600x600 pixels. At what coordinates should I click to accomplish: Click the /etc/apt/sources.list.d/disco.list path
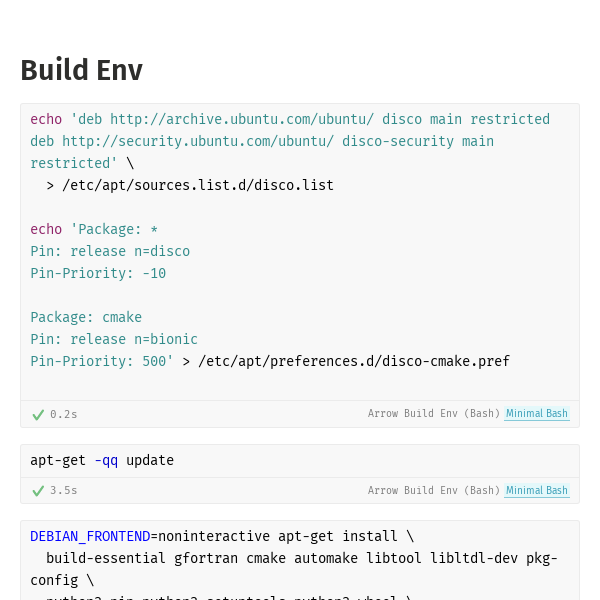(198, 186)
